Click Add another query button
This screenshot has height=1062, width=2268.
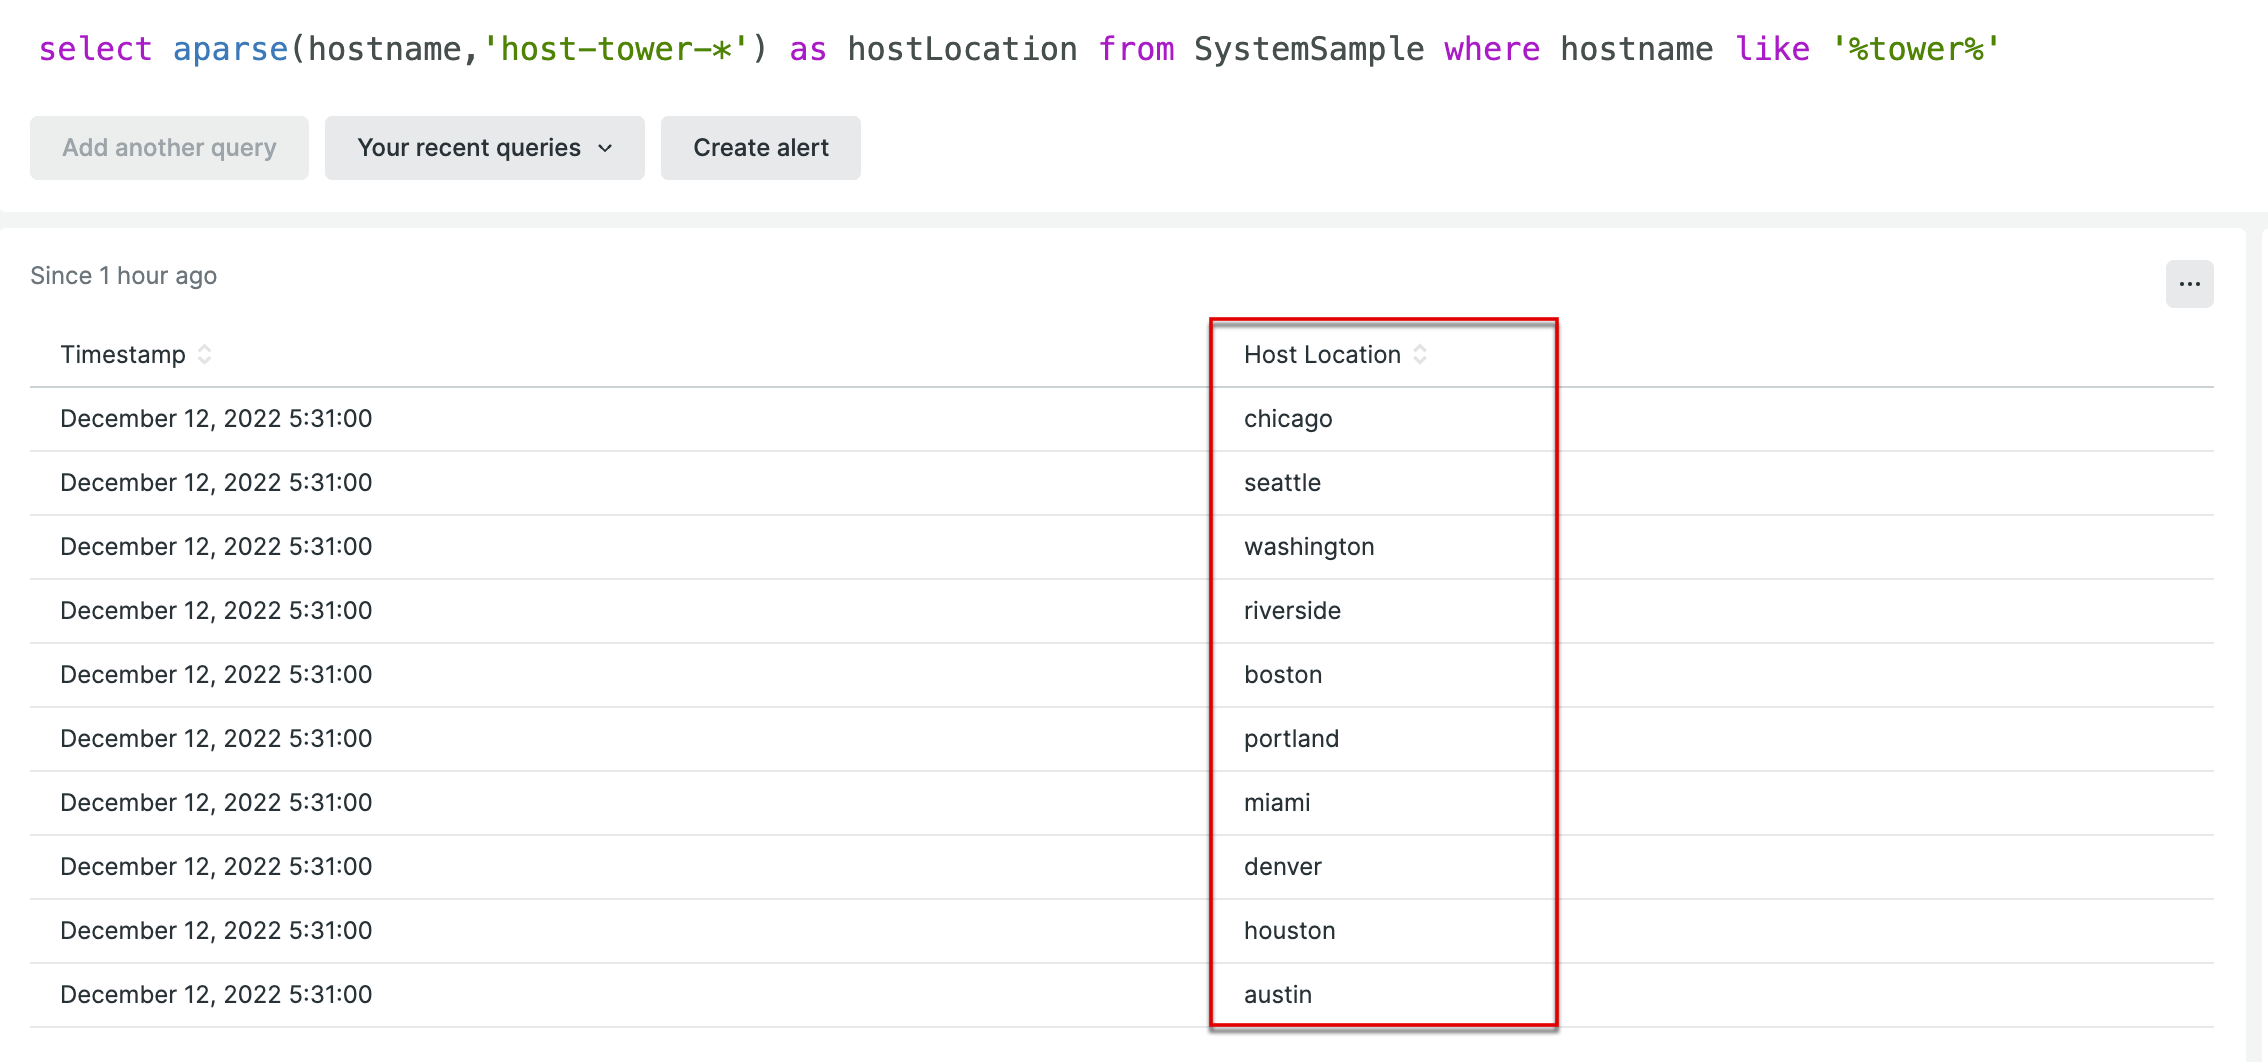pos(169,148)
